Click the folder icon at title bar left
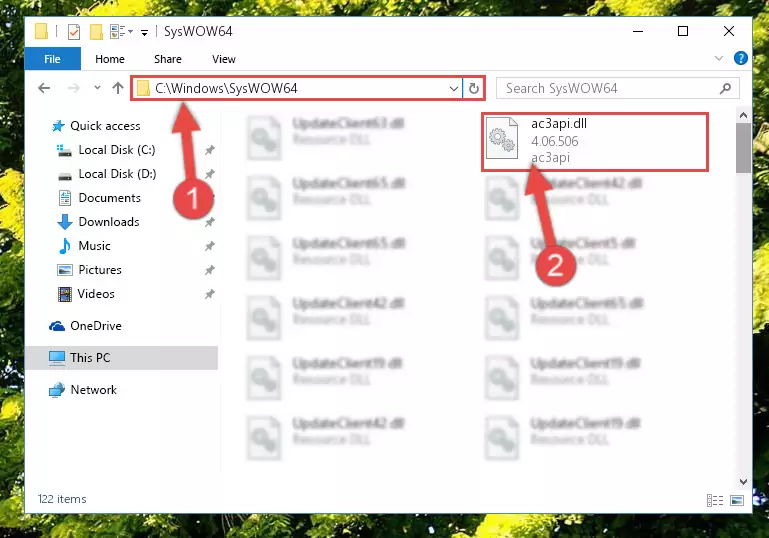This screenshot has width=769, height=538. pyautogui.click(x=42, y=31)
